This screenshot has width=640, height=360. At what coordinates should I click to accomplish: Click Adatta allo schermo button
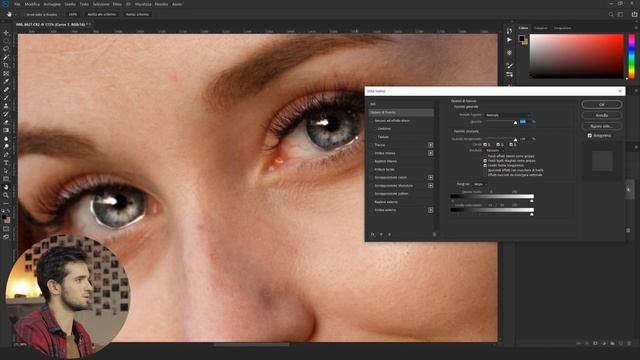[x=102, y=14]
